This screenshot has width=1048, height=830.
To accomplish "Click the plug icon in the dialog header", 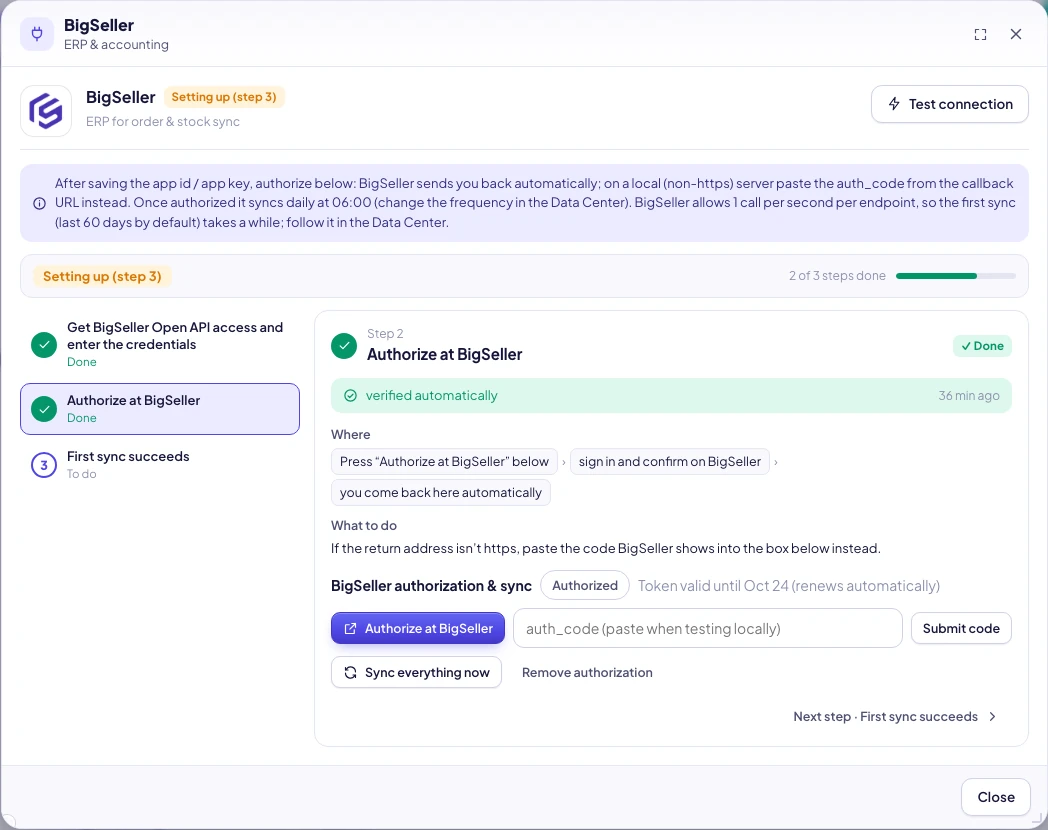I will coord(37,33).
